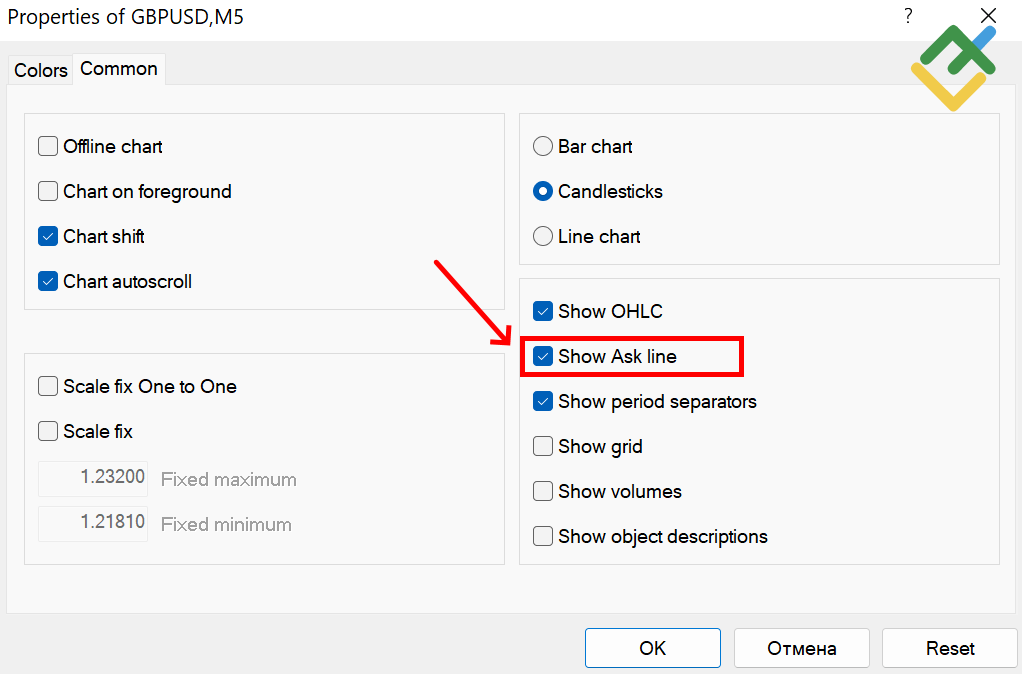
Task: Disable Chart autoscroll
Action: [48, 282]
